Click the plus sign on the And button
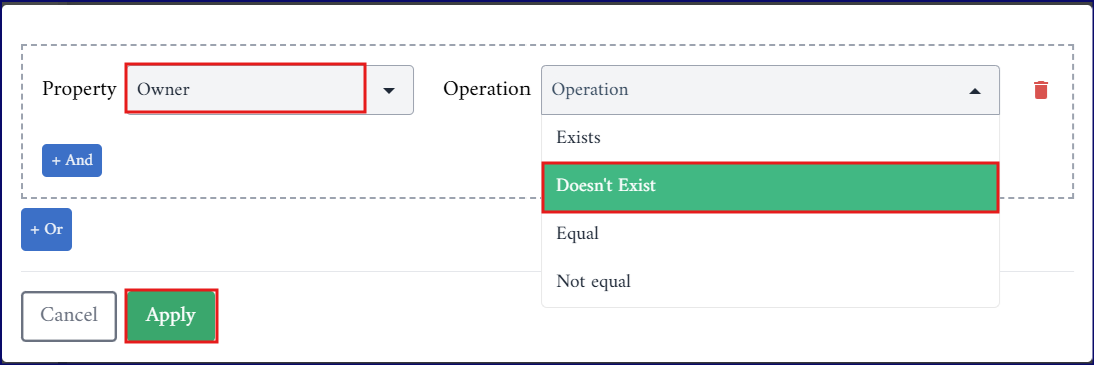The width and height of the screenshot is (1094, 365). pos(56,161)
